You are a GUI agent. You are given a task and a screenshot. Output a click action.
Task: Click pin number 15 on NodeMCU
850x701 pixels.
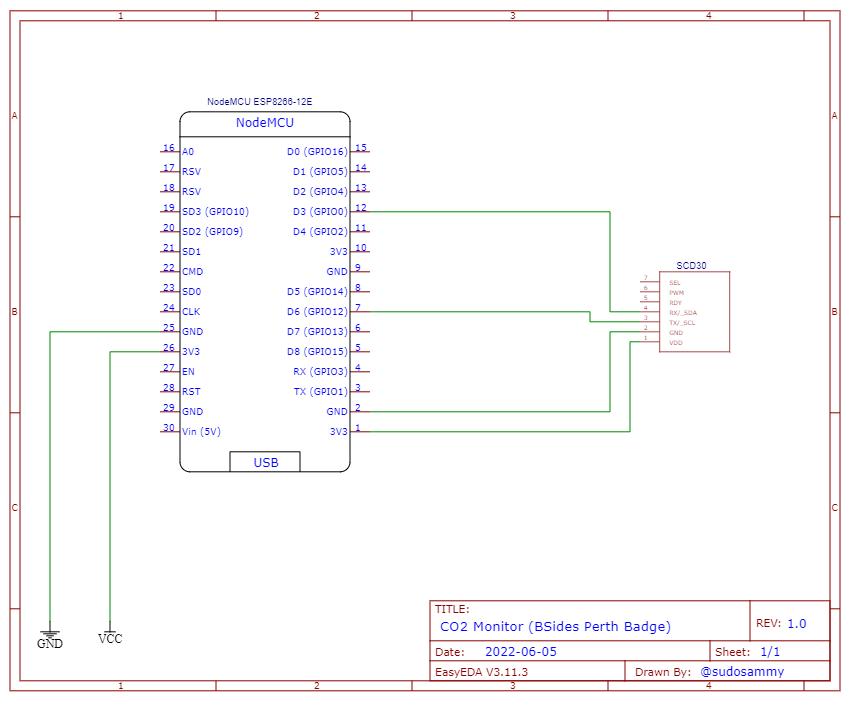(x=361, y=147)
